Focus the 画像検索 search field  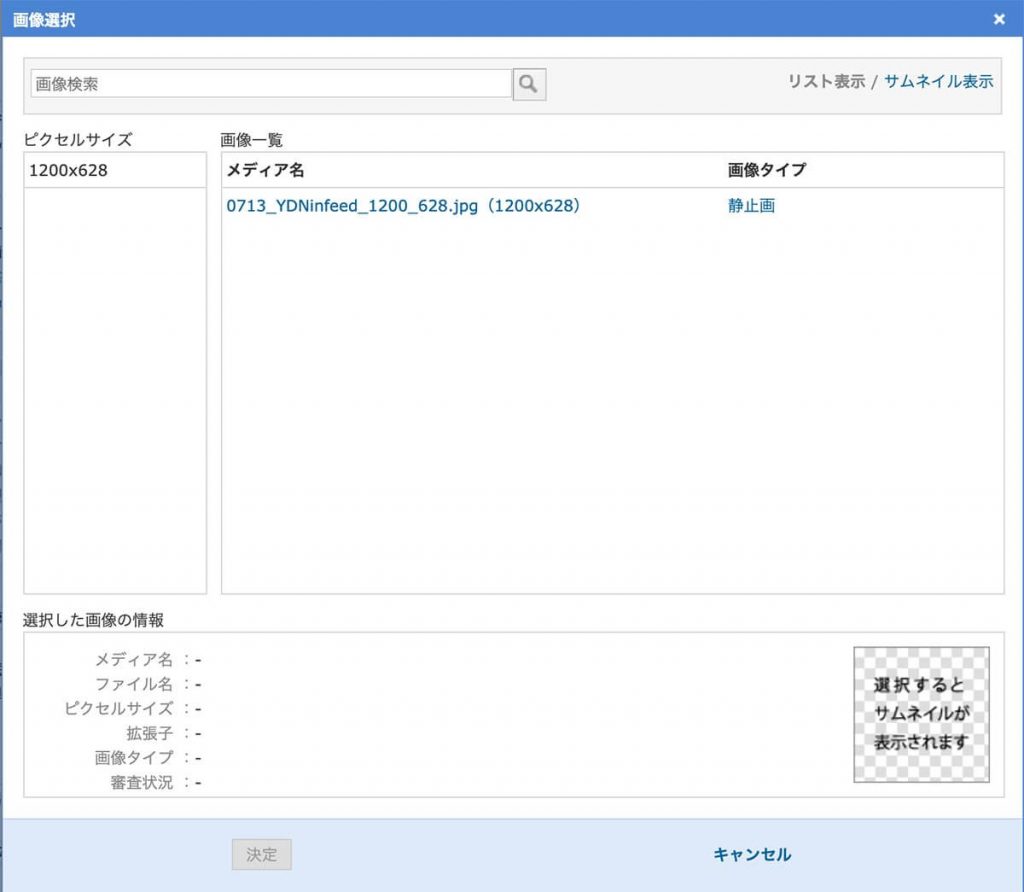[x=271, y=84]
